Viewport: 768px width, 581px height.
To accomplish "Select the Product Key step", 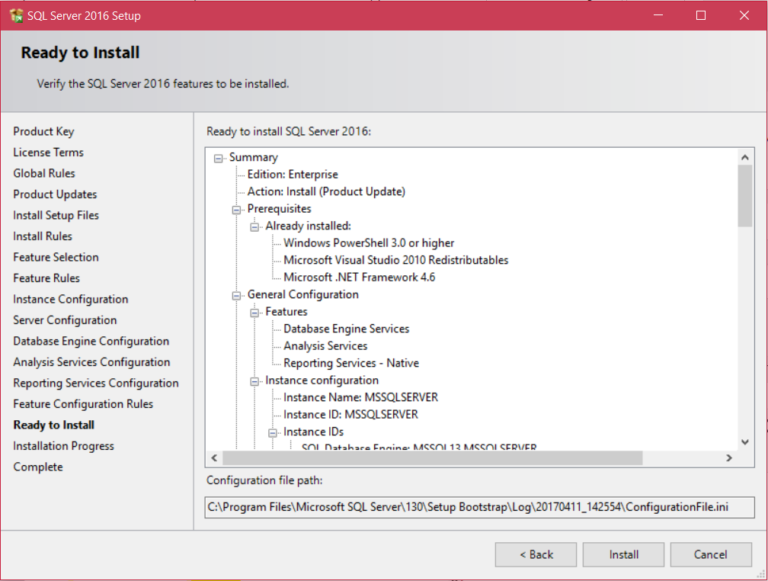I will (x=44, y=131).
